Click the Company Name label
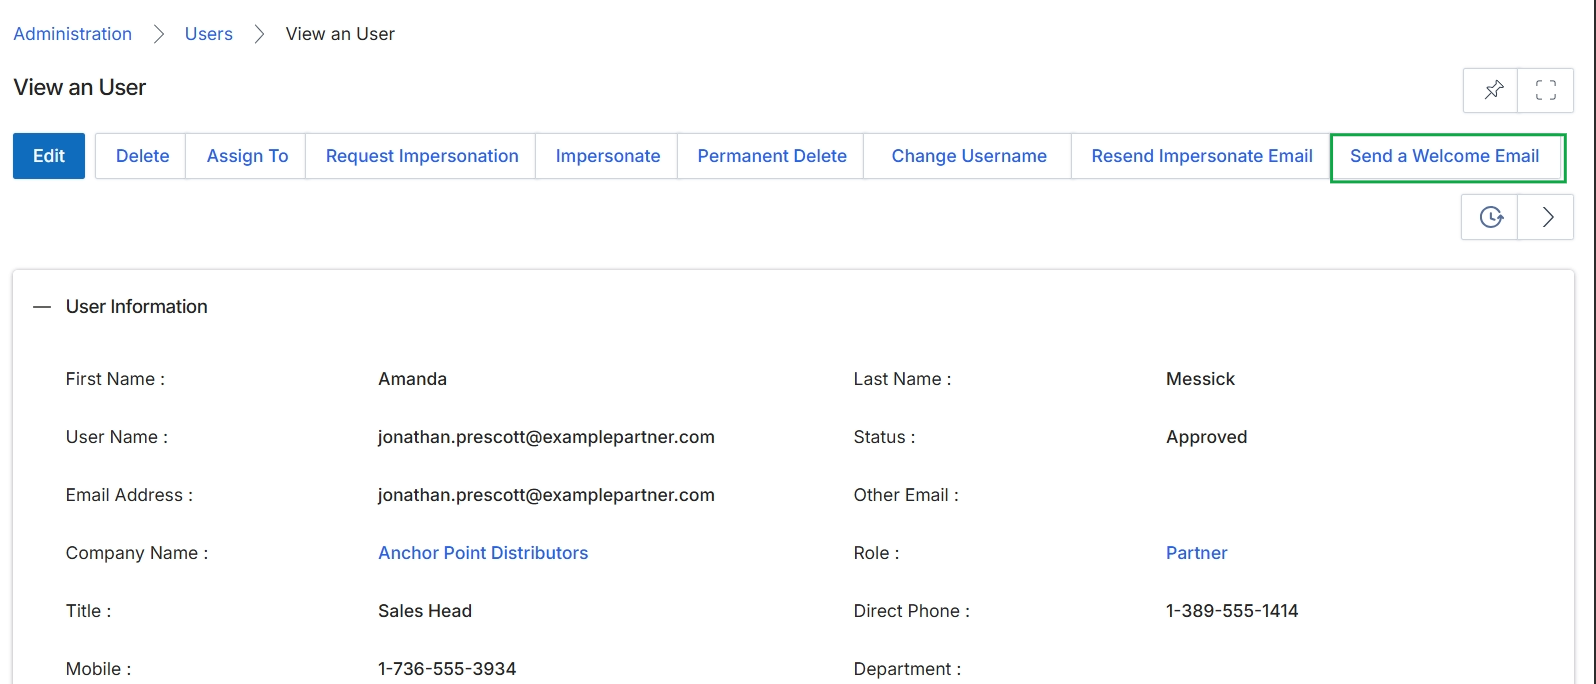The image size is (1596, 684). (x=137, y=553)
